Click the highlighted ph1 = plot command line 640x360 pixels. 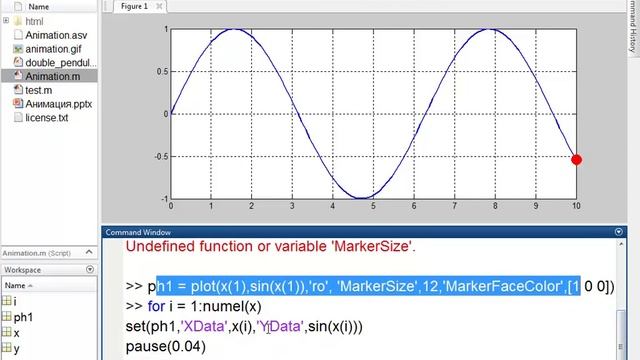pos(370,286)
